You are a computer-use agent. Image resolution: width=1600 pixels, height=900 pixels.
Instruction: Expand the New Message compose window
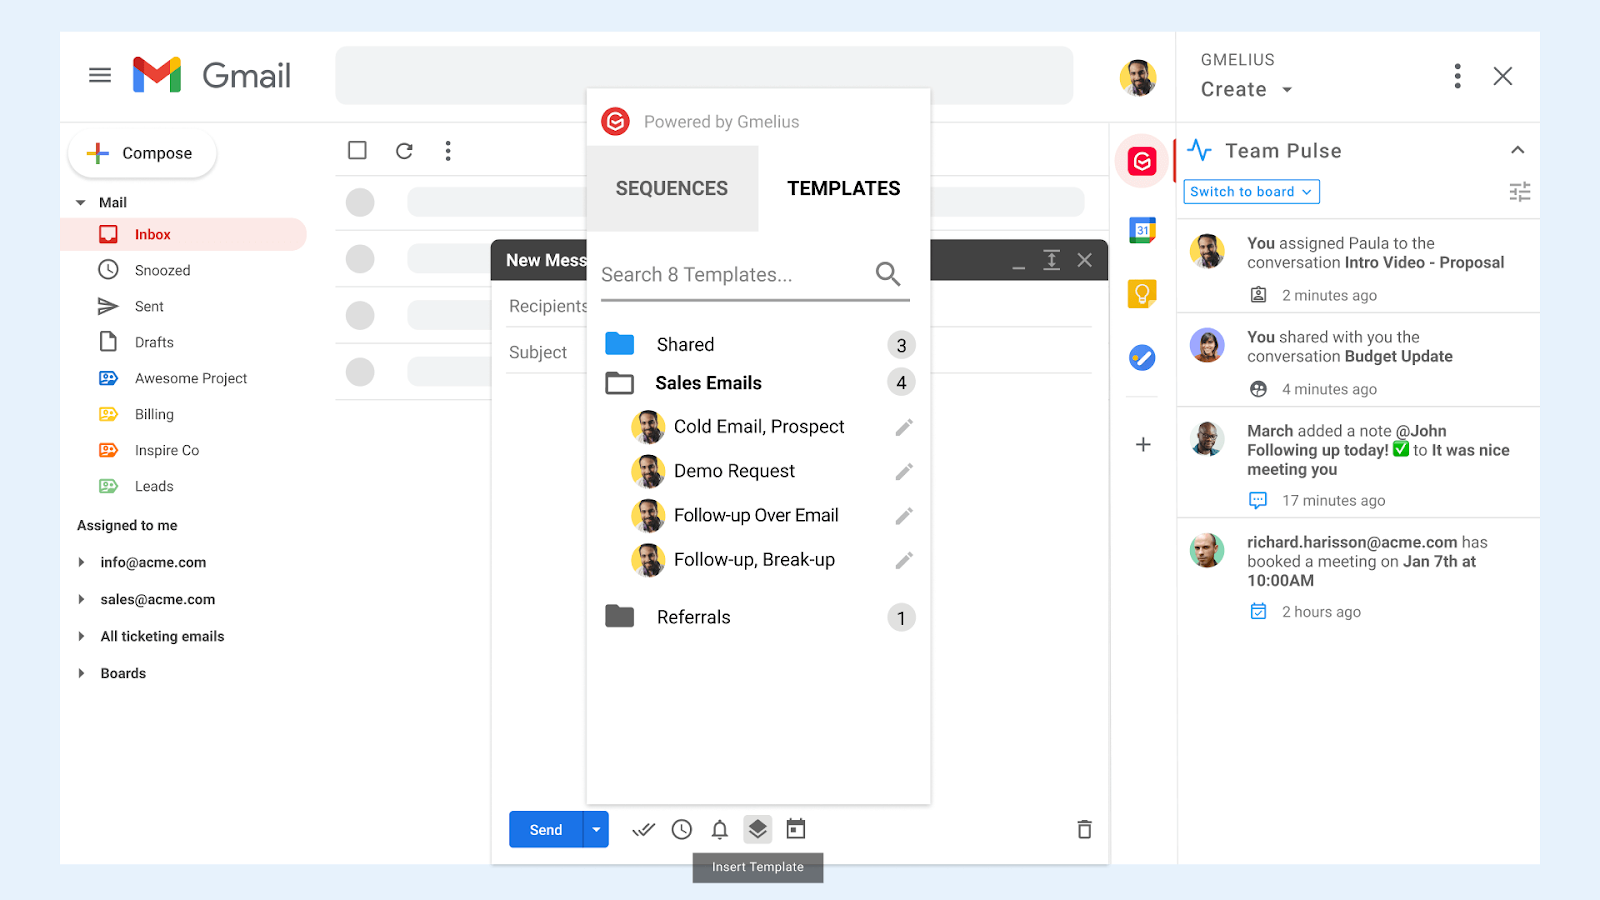coord(1051,260)
